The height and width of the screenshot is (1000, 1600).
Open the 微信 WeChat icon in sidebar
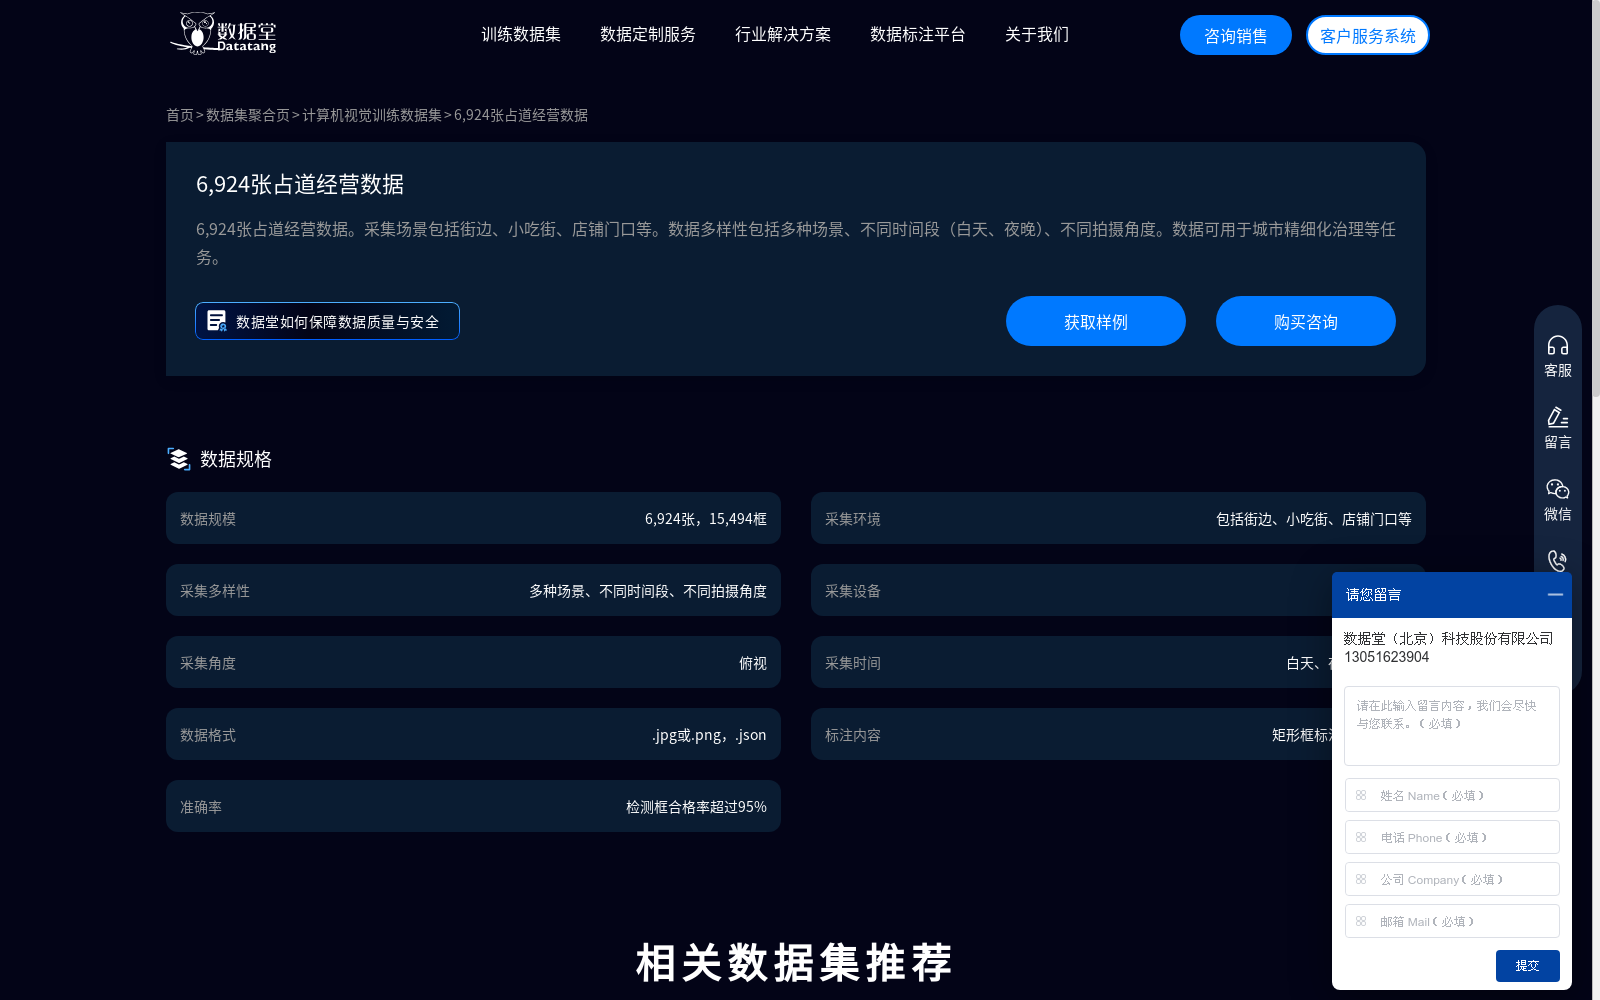click(1557, 489)
